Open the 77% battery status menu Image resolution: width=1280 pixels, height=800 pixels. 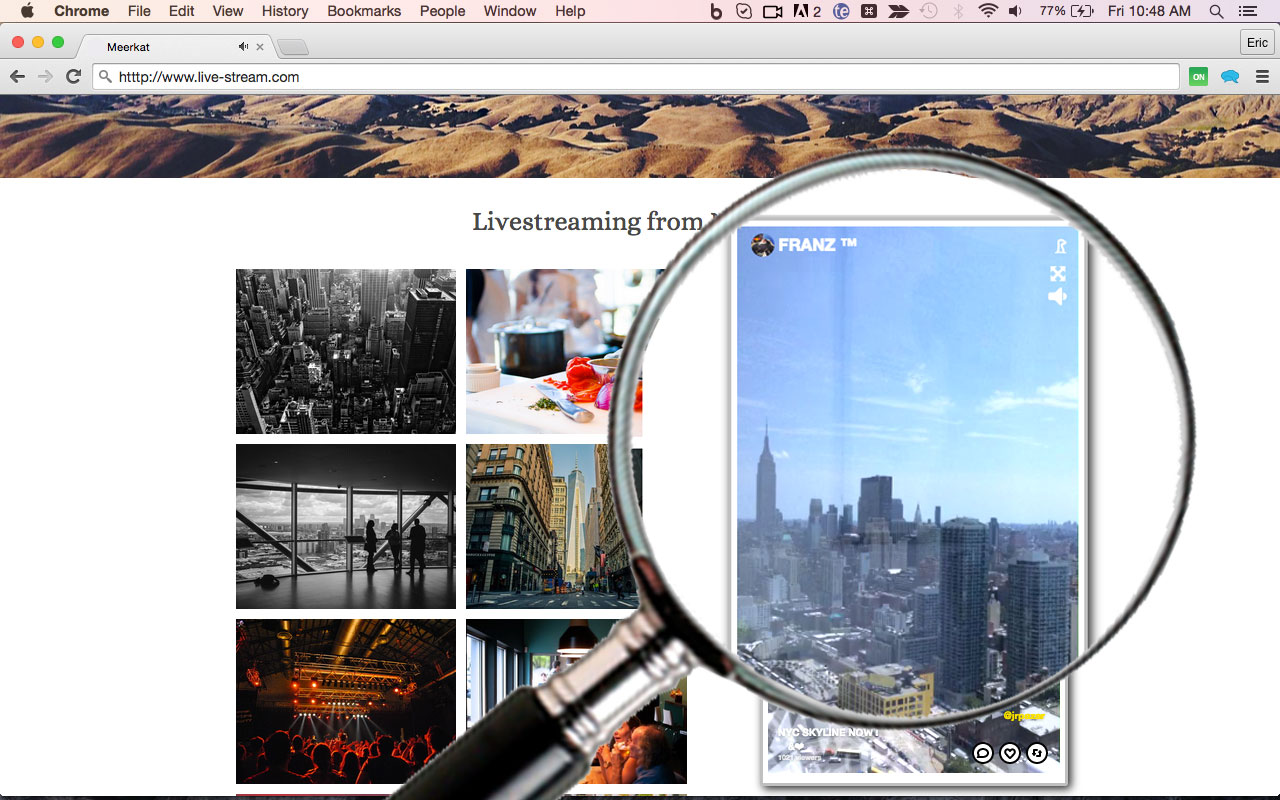point(1066,11)
